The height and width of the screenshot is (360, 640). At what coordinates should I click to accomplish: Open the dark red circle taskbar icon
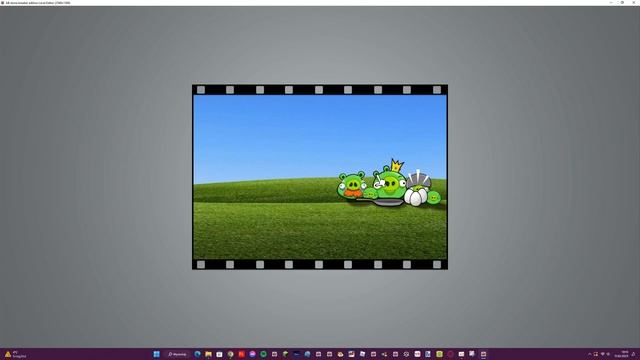point(450,354)
